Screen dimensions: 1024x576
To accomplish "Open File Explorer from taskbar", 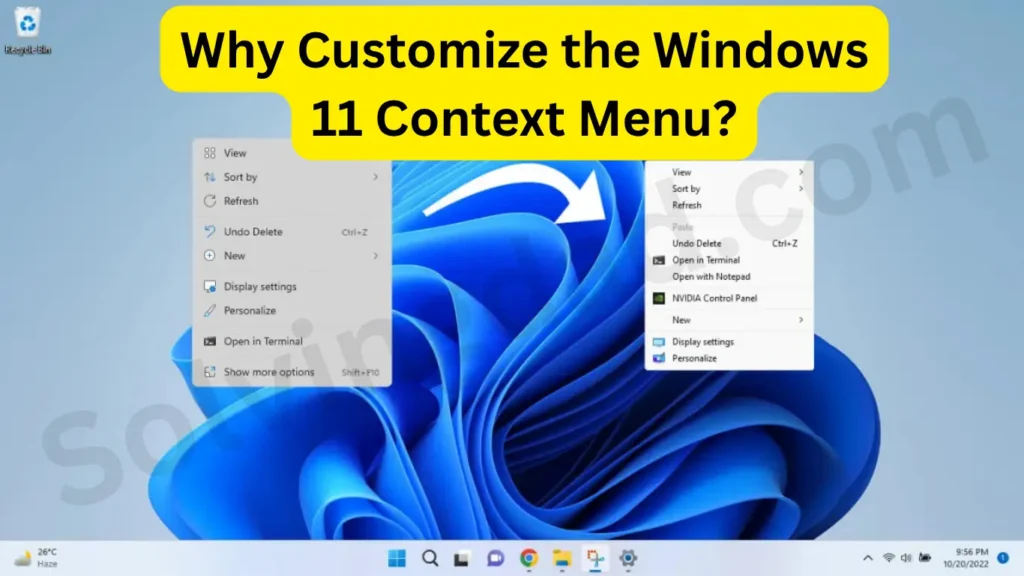I will click(562, 558).
